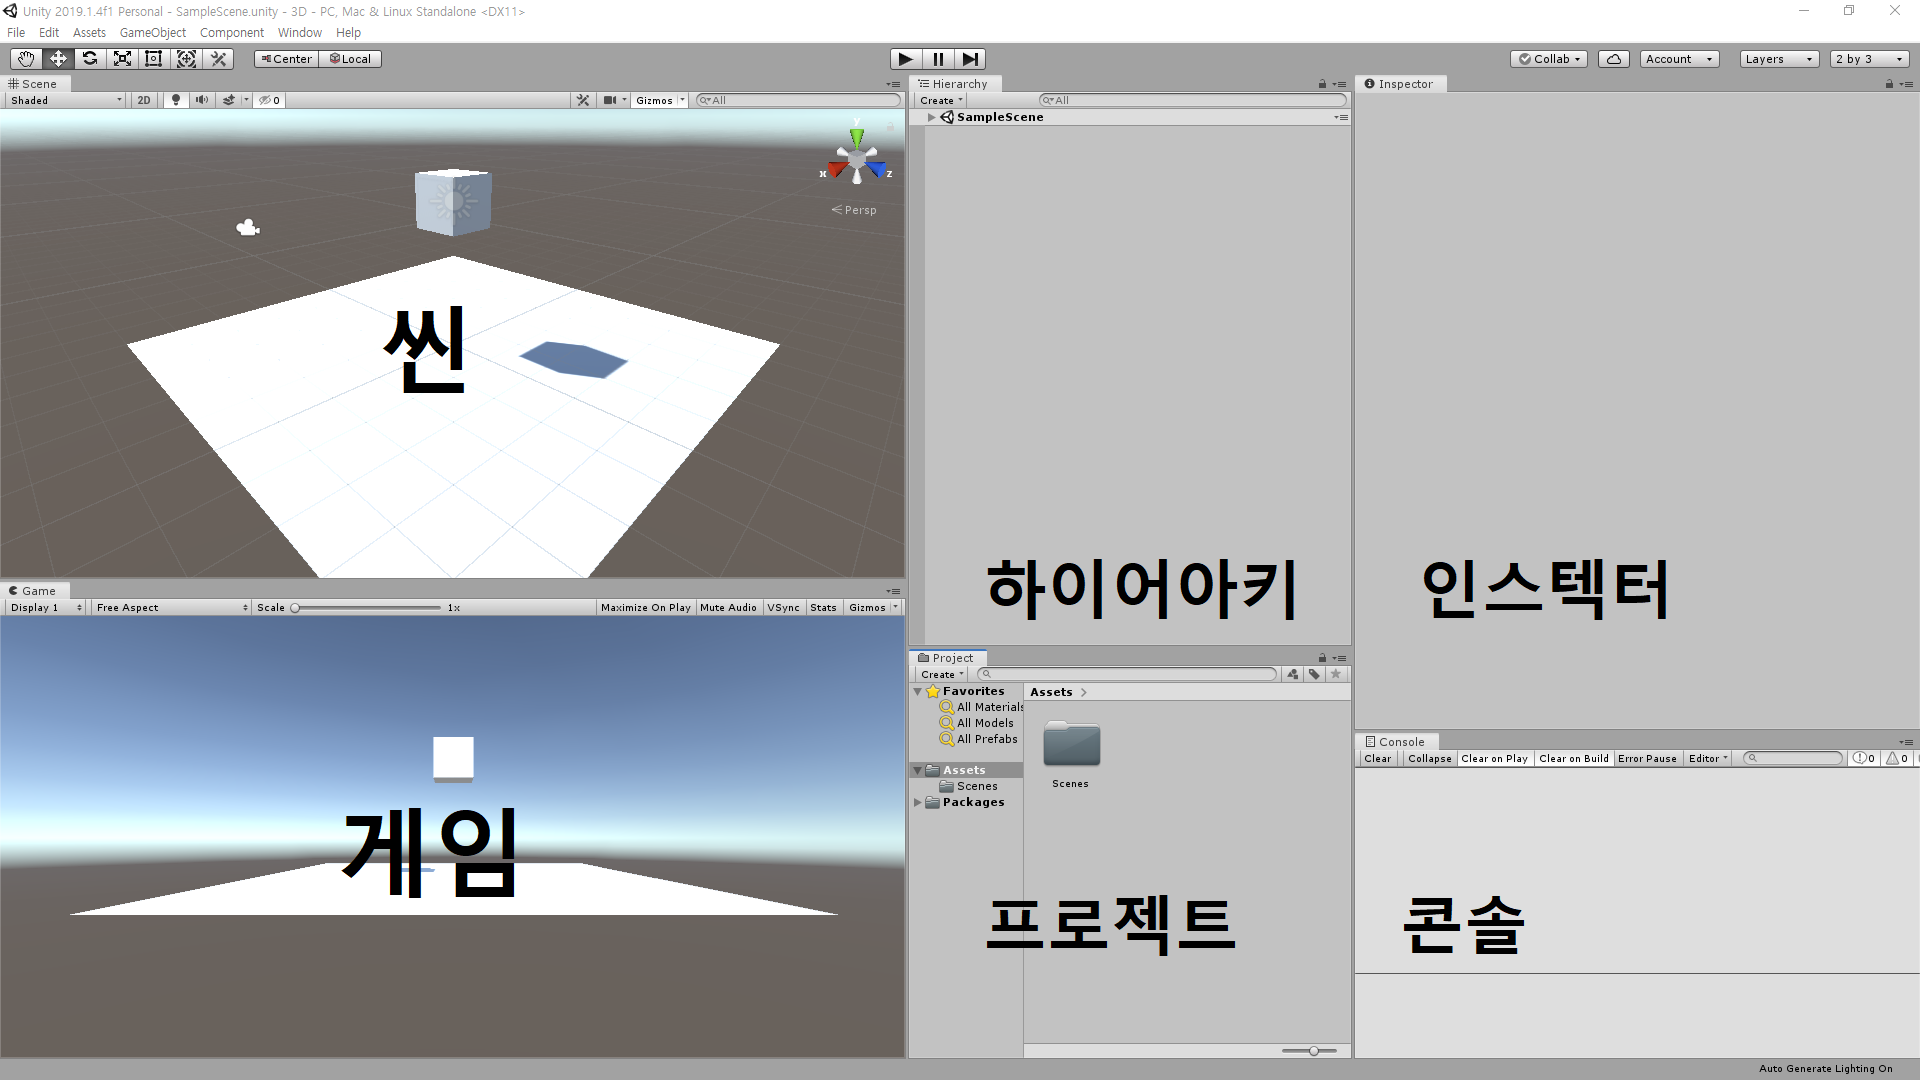Select the Rect Transform tool
The width and height of the screenshot is (1920, 1080).
pos(154,59)
